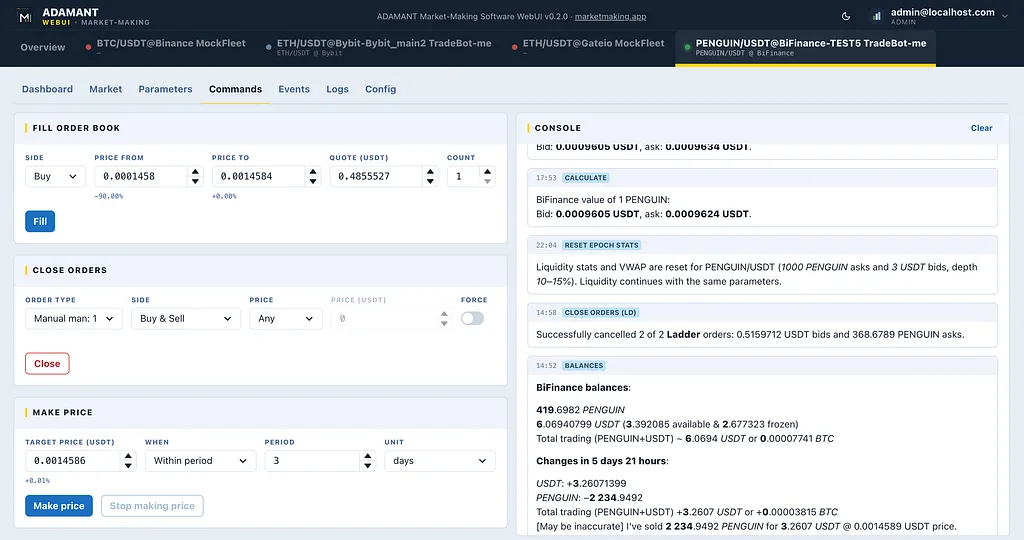The width and height of the screenshot is (1024, 540).
Task: Click the BALANCES console tag
Action: tap(584, 366)
